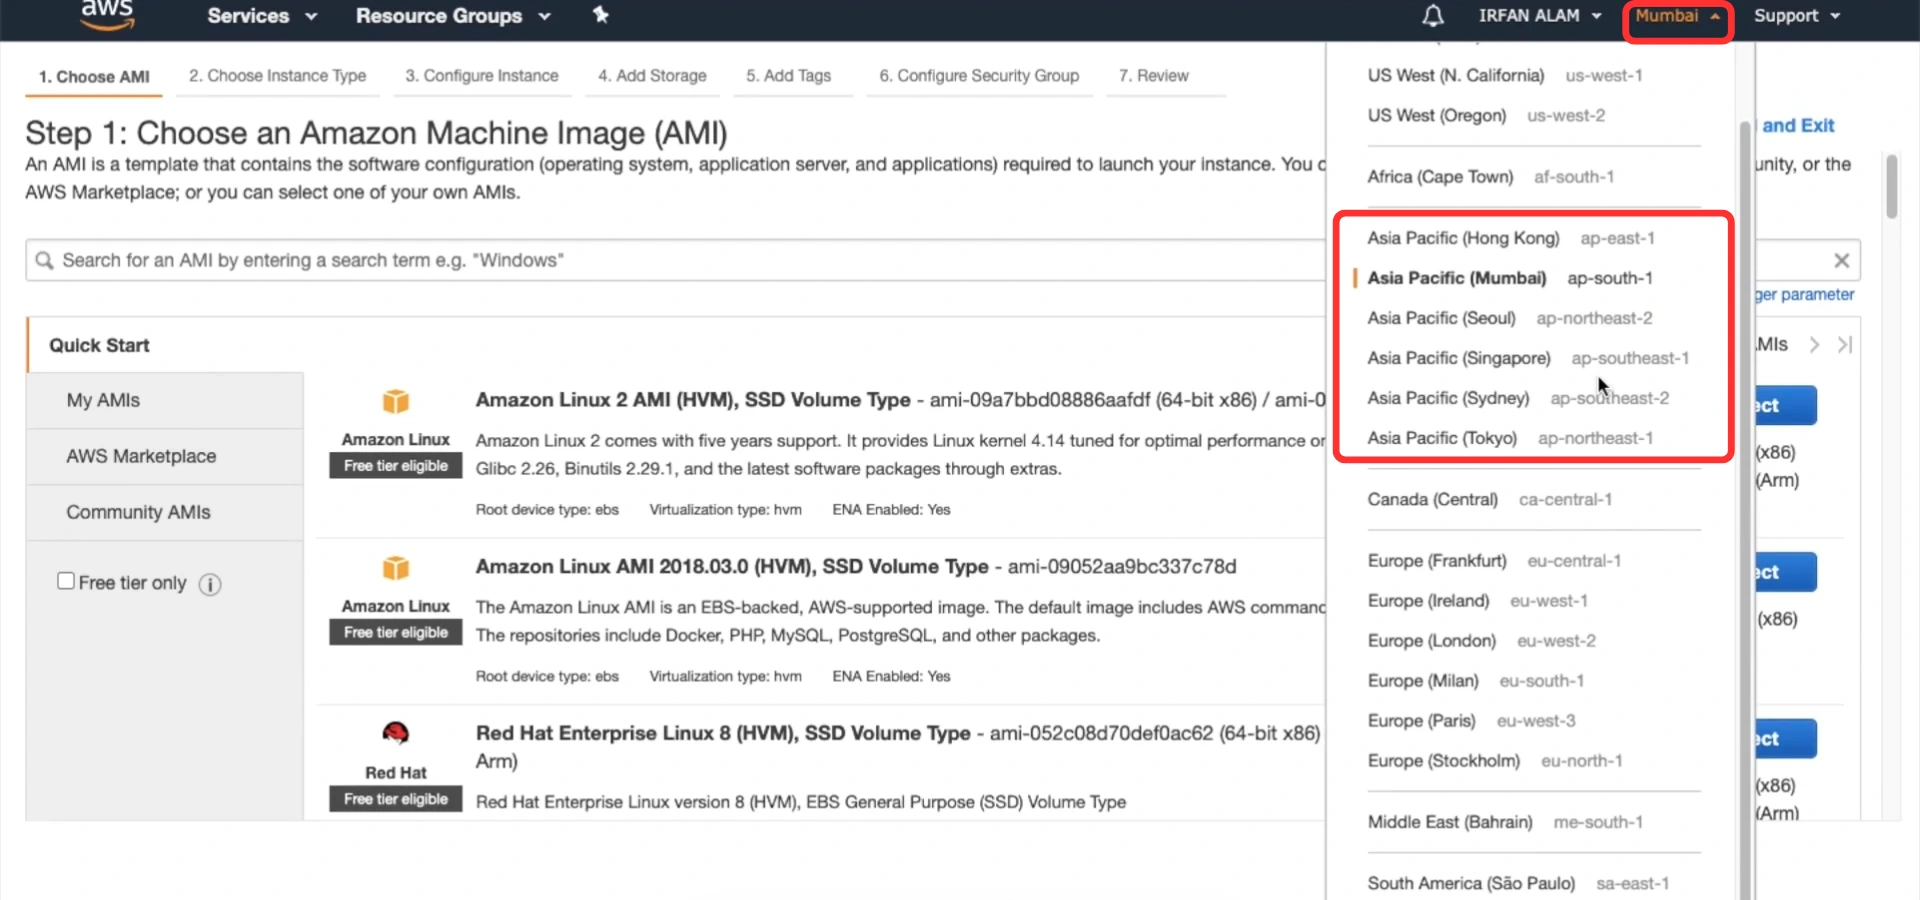Click Select button for Amazon Linux 2018.03.0
The width and height of the screenshot is (1920, 900).
[x=1786, y=573]
